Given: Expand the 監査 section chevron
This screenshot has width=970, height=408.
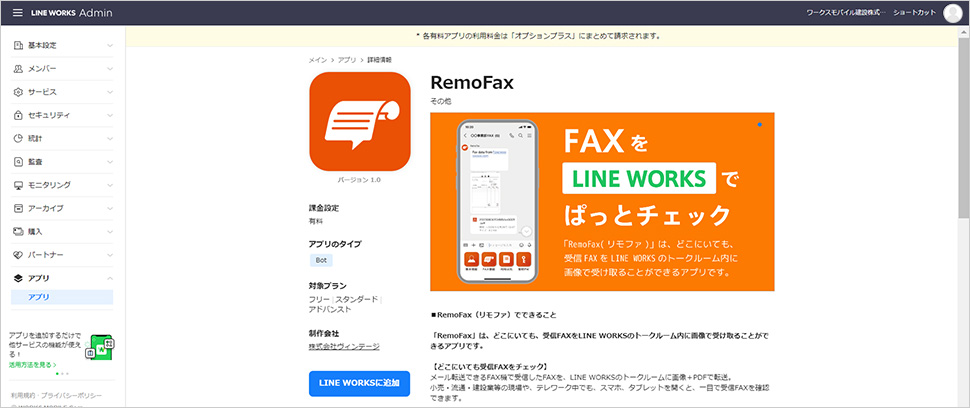Looking at the screenshot, I should pyautogui.click(x=109, y=162).
